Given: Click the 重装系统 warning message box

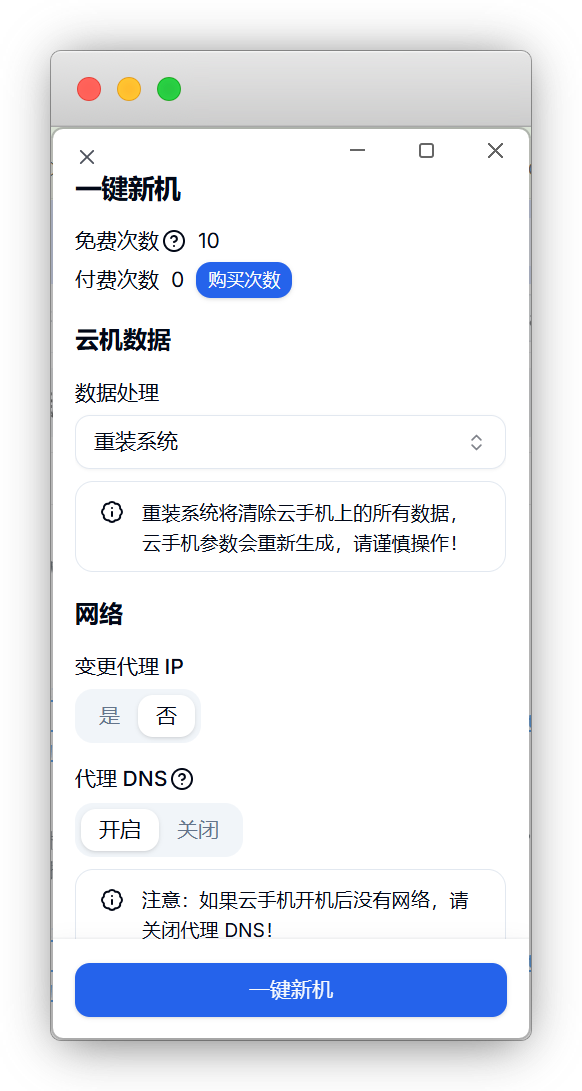Looking at the screenshot, I should tap(290, 527).
